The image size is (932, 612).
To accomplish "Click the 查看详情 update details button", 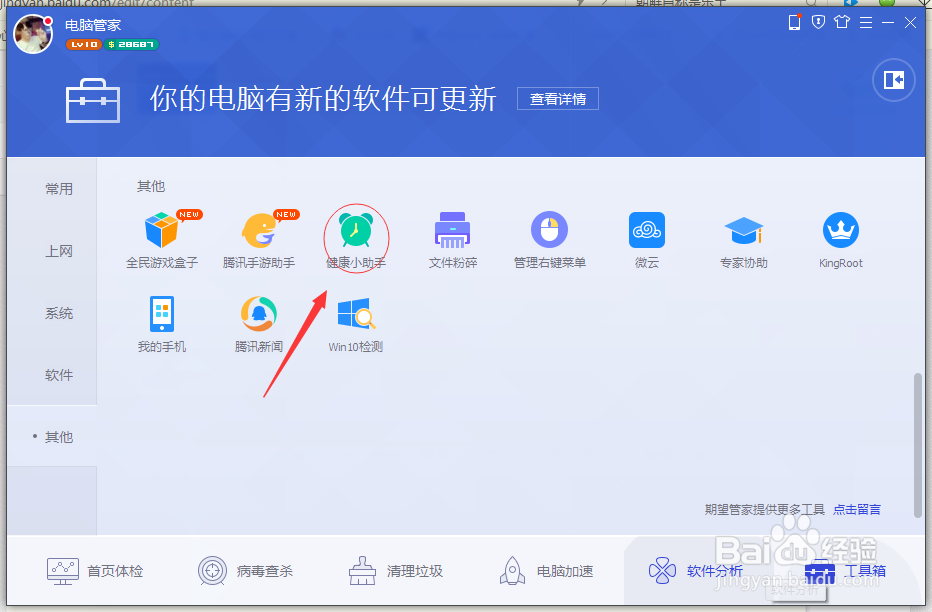I will tap(557, 98).
